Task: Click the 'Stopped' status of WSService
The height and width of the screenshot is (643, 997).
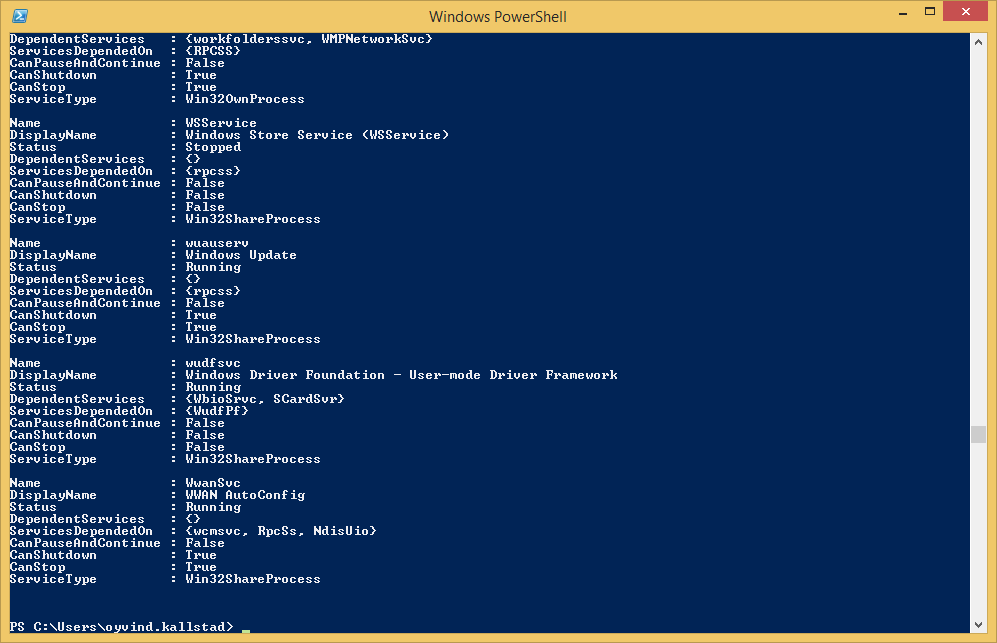Action: (x=212, y=147)
